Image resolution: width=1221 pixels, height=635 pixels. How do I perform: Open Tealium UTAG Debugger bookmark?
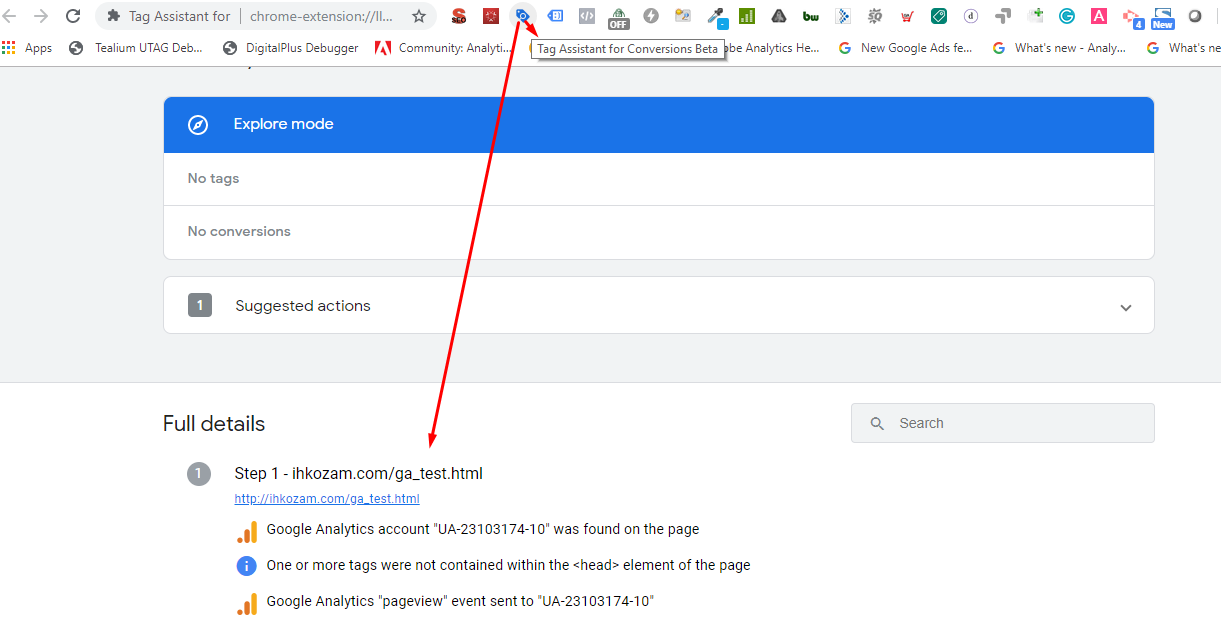[136, 48]
